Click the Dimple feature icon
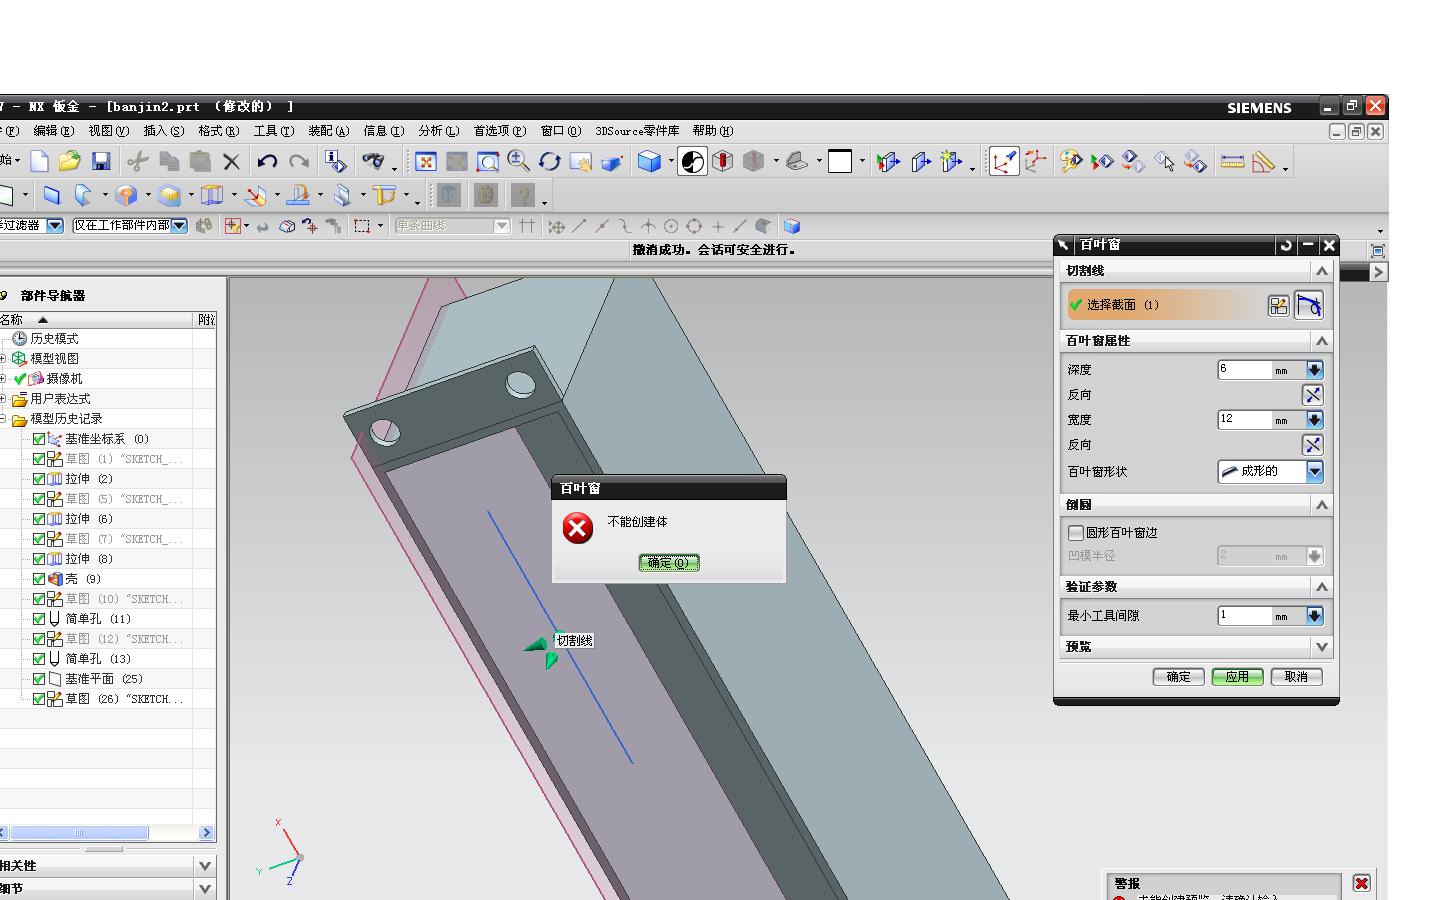This screenshot has height=900, width=1440. (170, 195)
